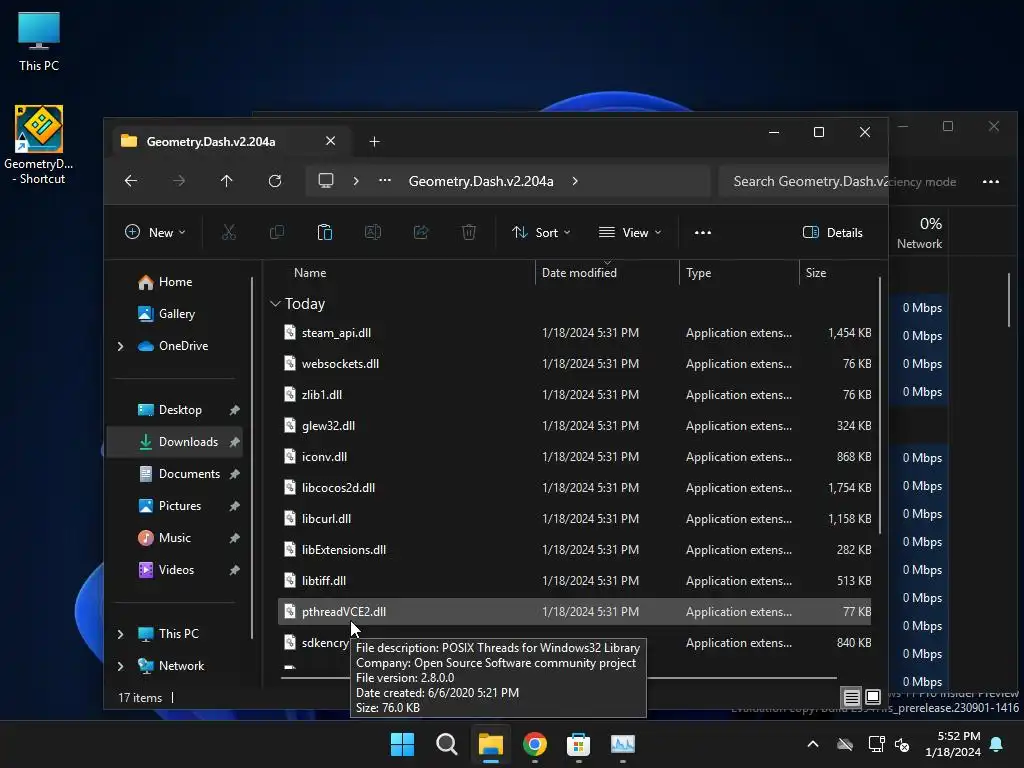Go forward with the right arrow
The image size is (1024, 768).
click(179, 181)
